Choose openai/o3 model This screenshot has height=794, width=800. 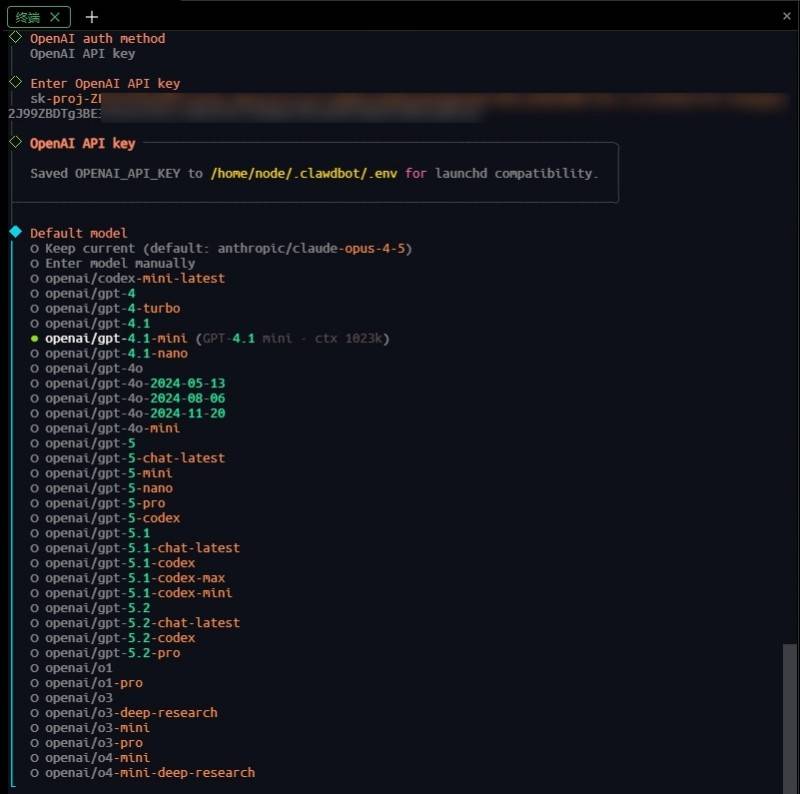coord(71,698)
